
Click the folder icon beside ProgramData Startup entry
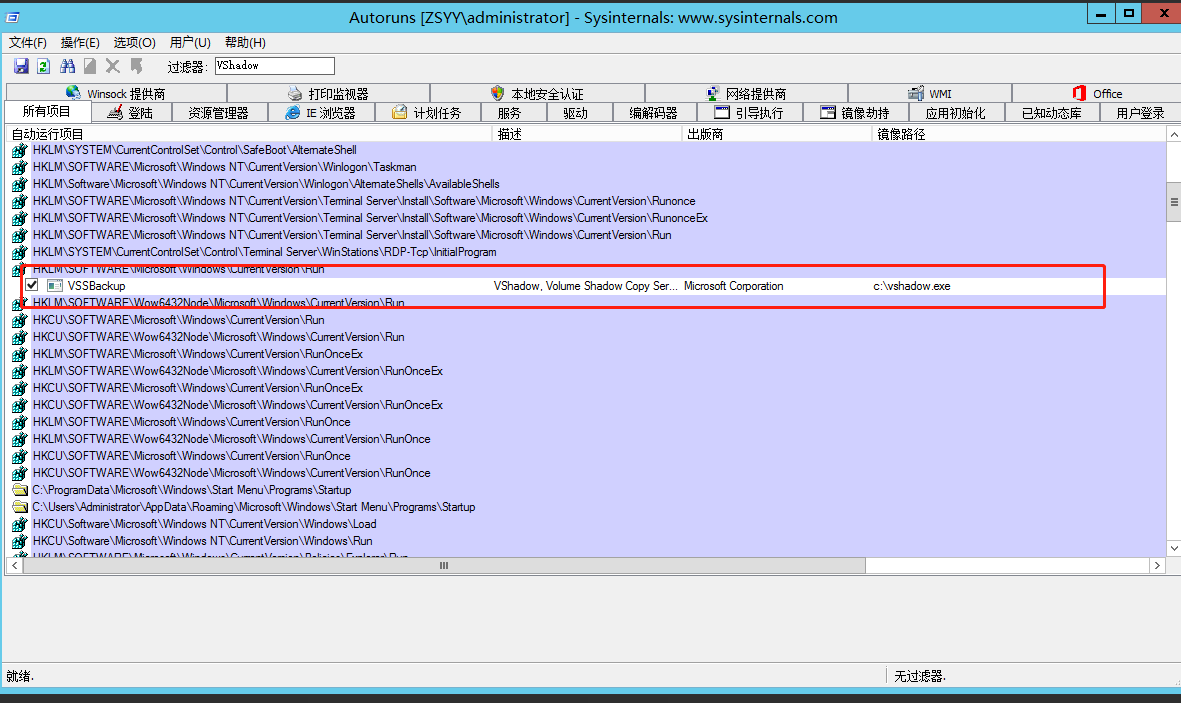click(x=21, y=490)
